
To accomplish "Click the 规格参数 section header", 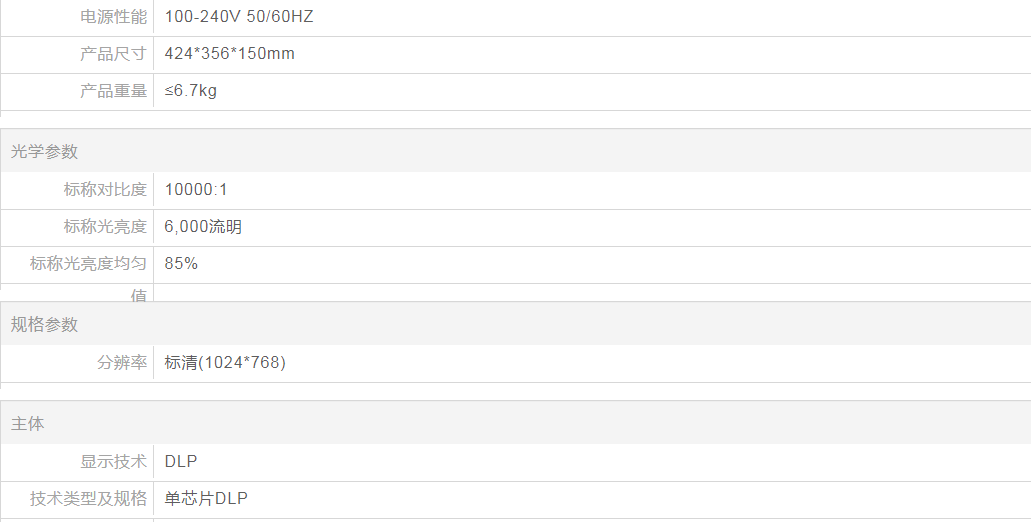I will (x=45, y=325).
